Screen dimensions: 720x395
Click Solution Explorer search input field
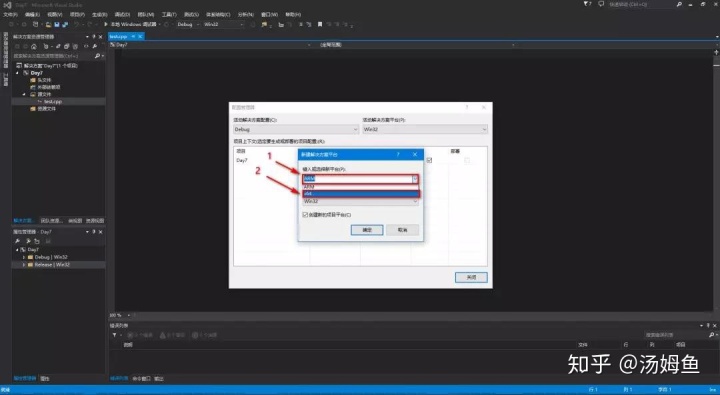(x=53, y=56)
